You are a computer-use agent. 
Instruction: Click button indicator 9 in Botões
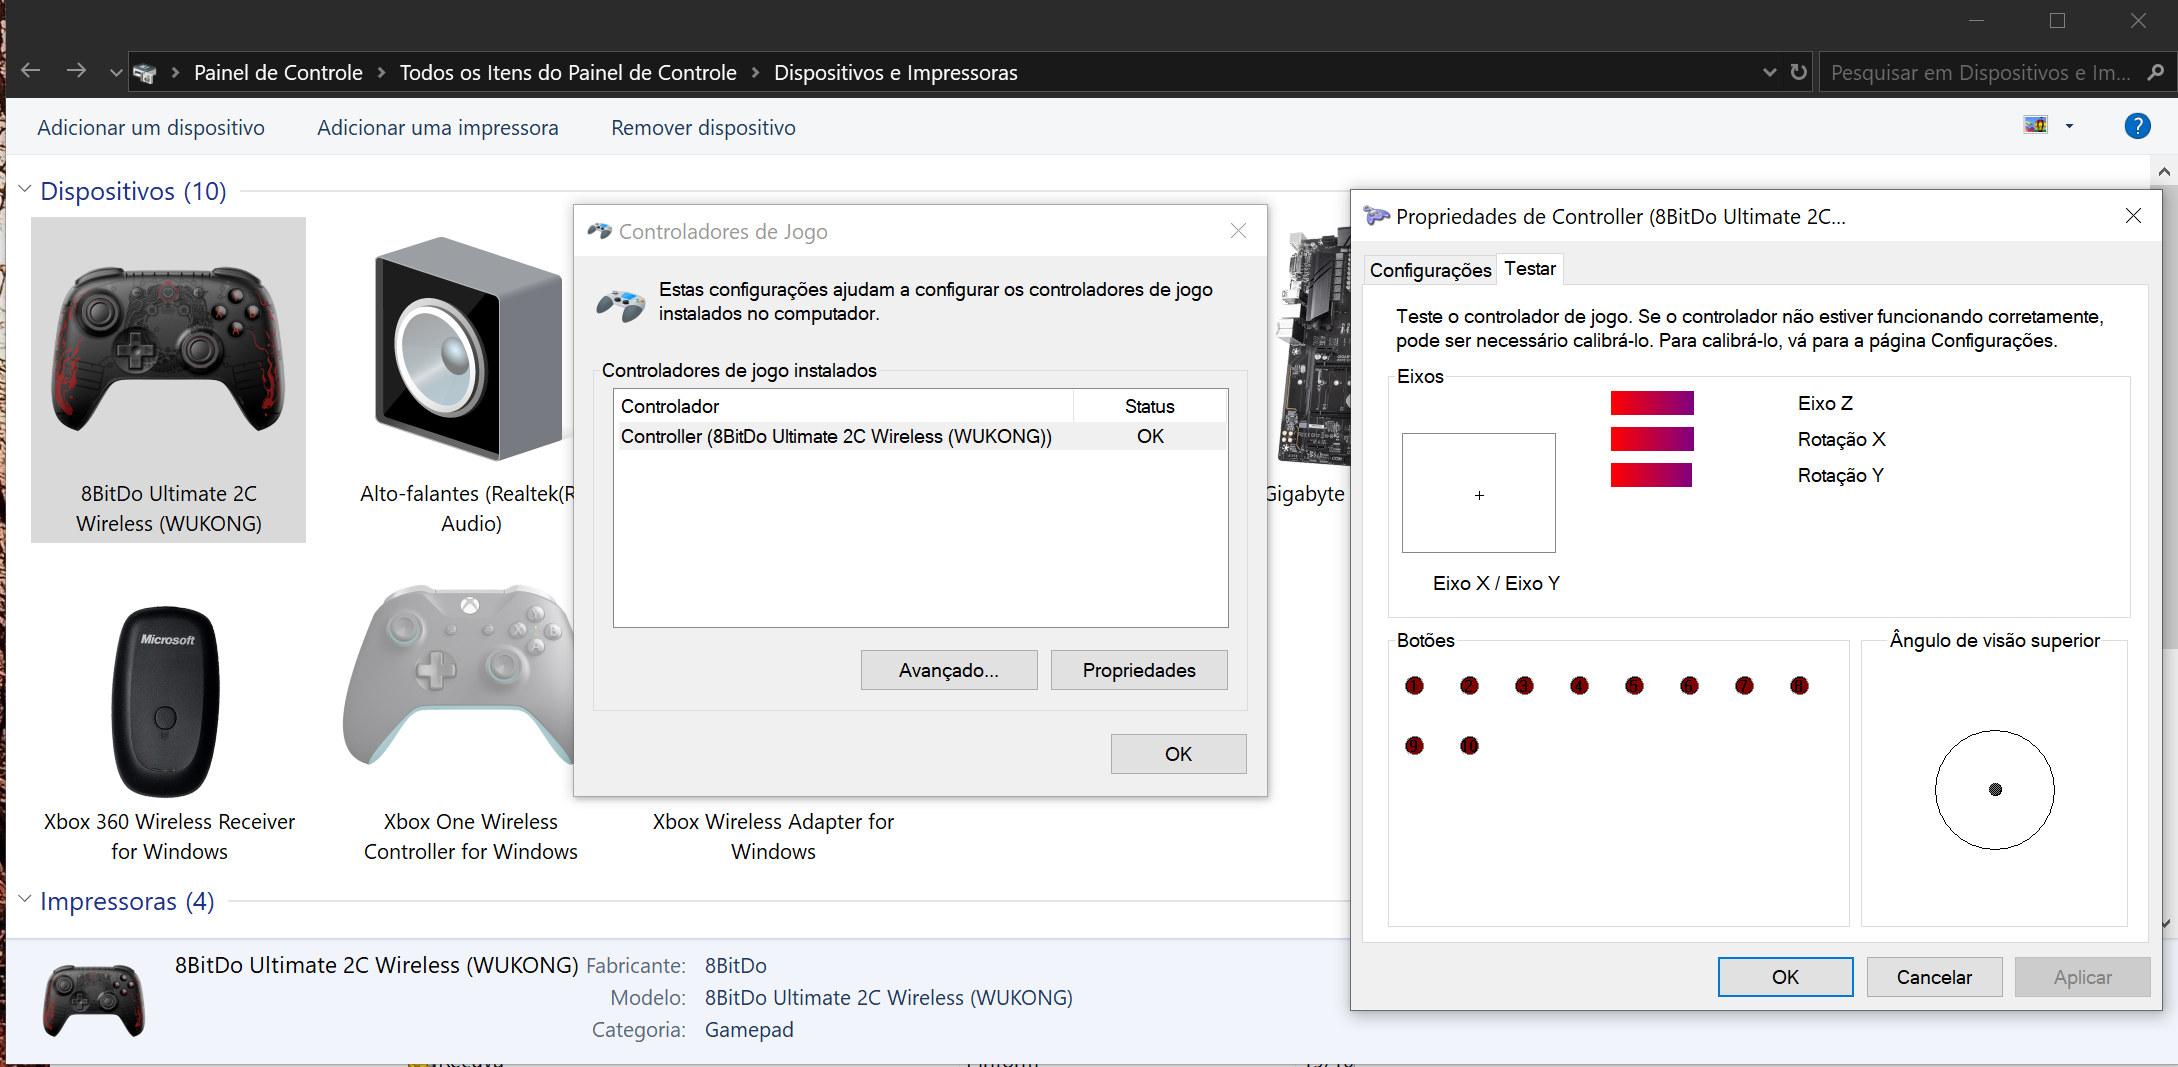click(1414, 745)
